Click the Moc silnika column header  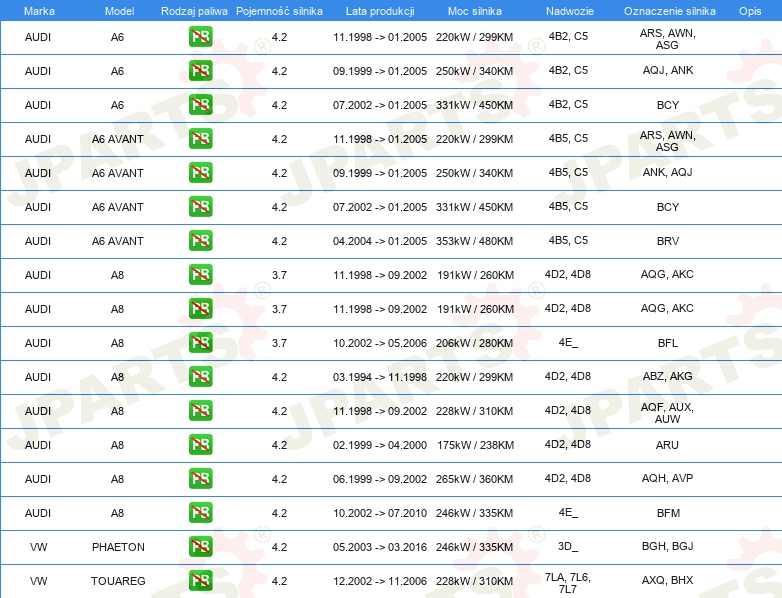point(475,11)
